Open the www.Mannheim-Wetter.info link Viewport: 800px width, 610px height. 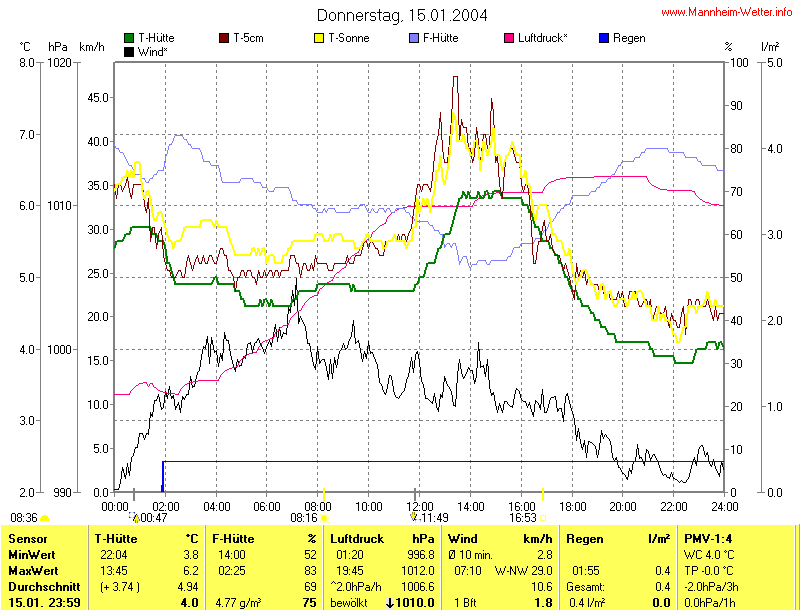[727, 13]
